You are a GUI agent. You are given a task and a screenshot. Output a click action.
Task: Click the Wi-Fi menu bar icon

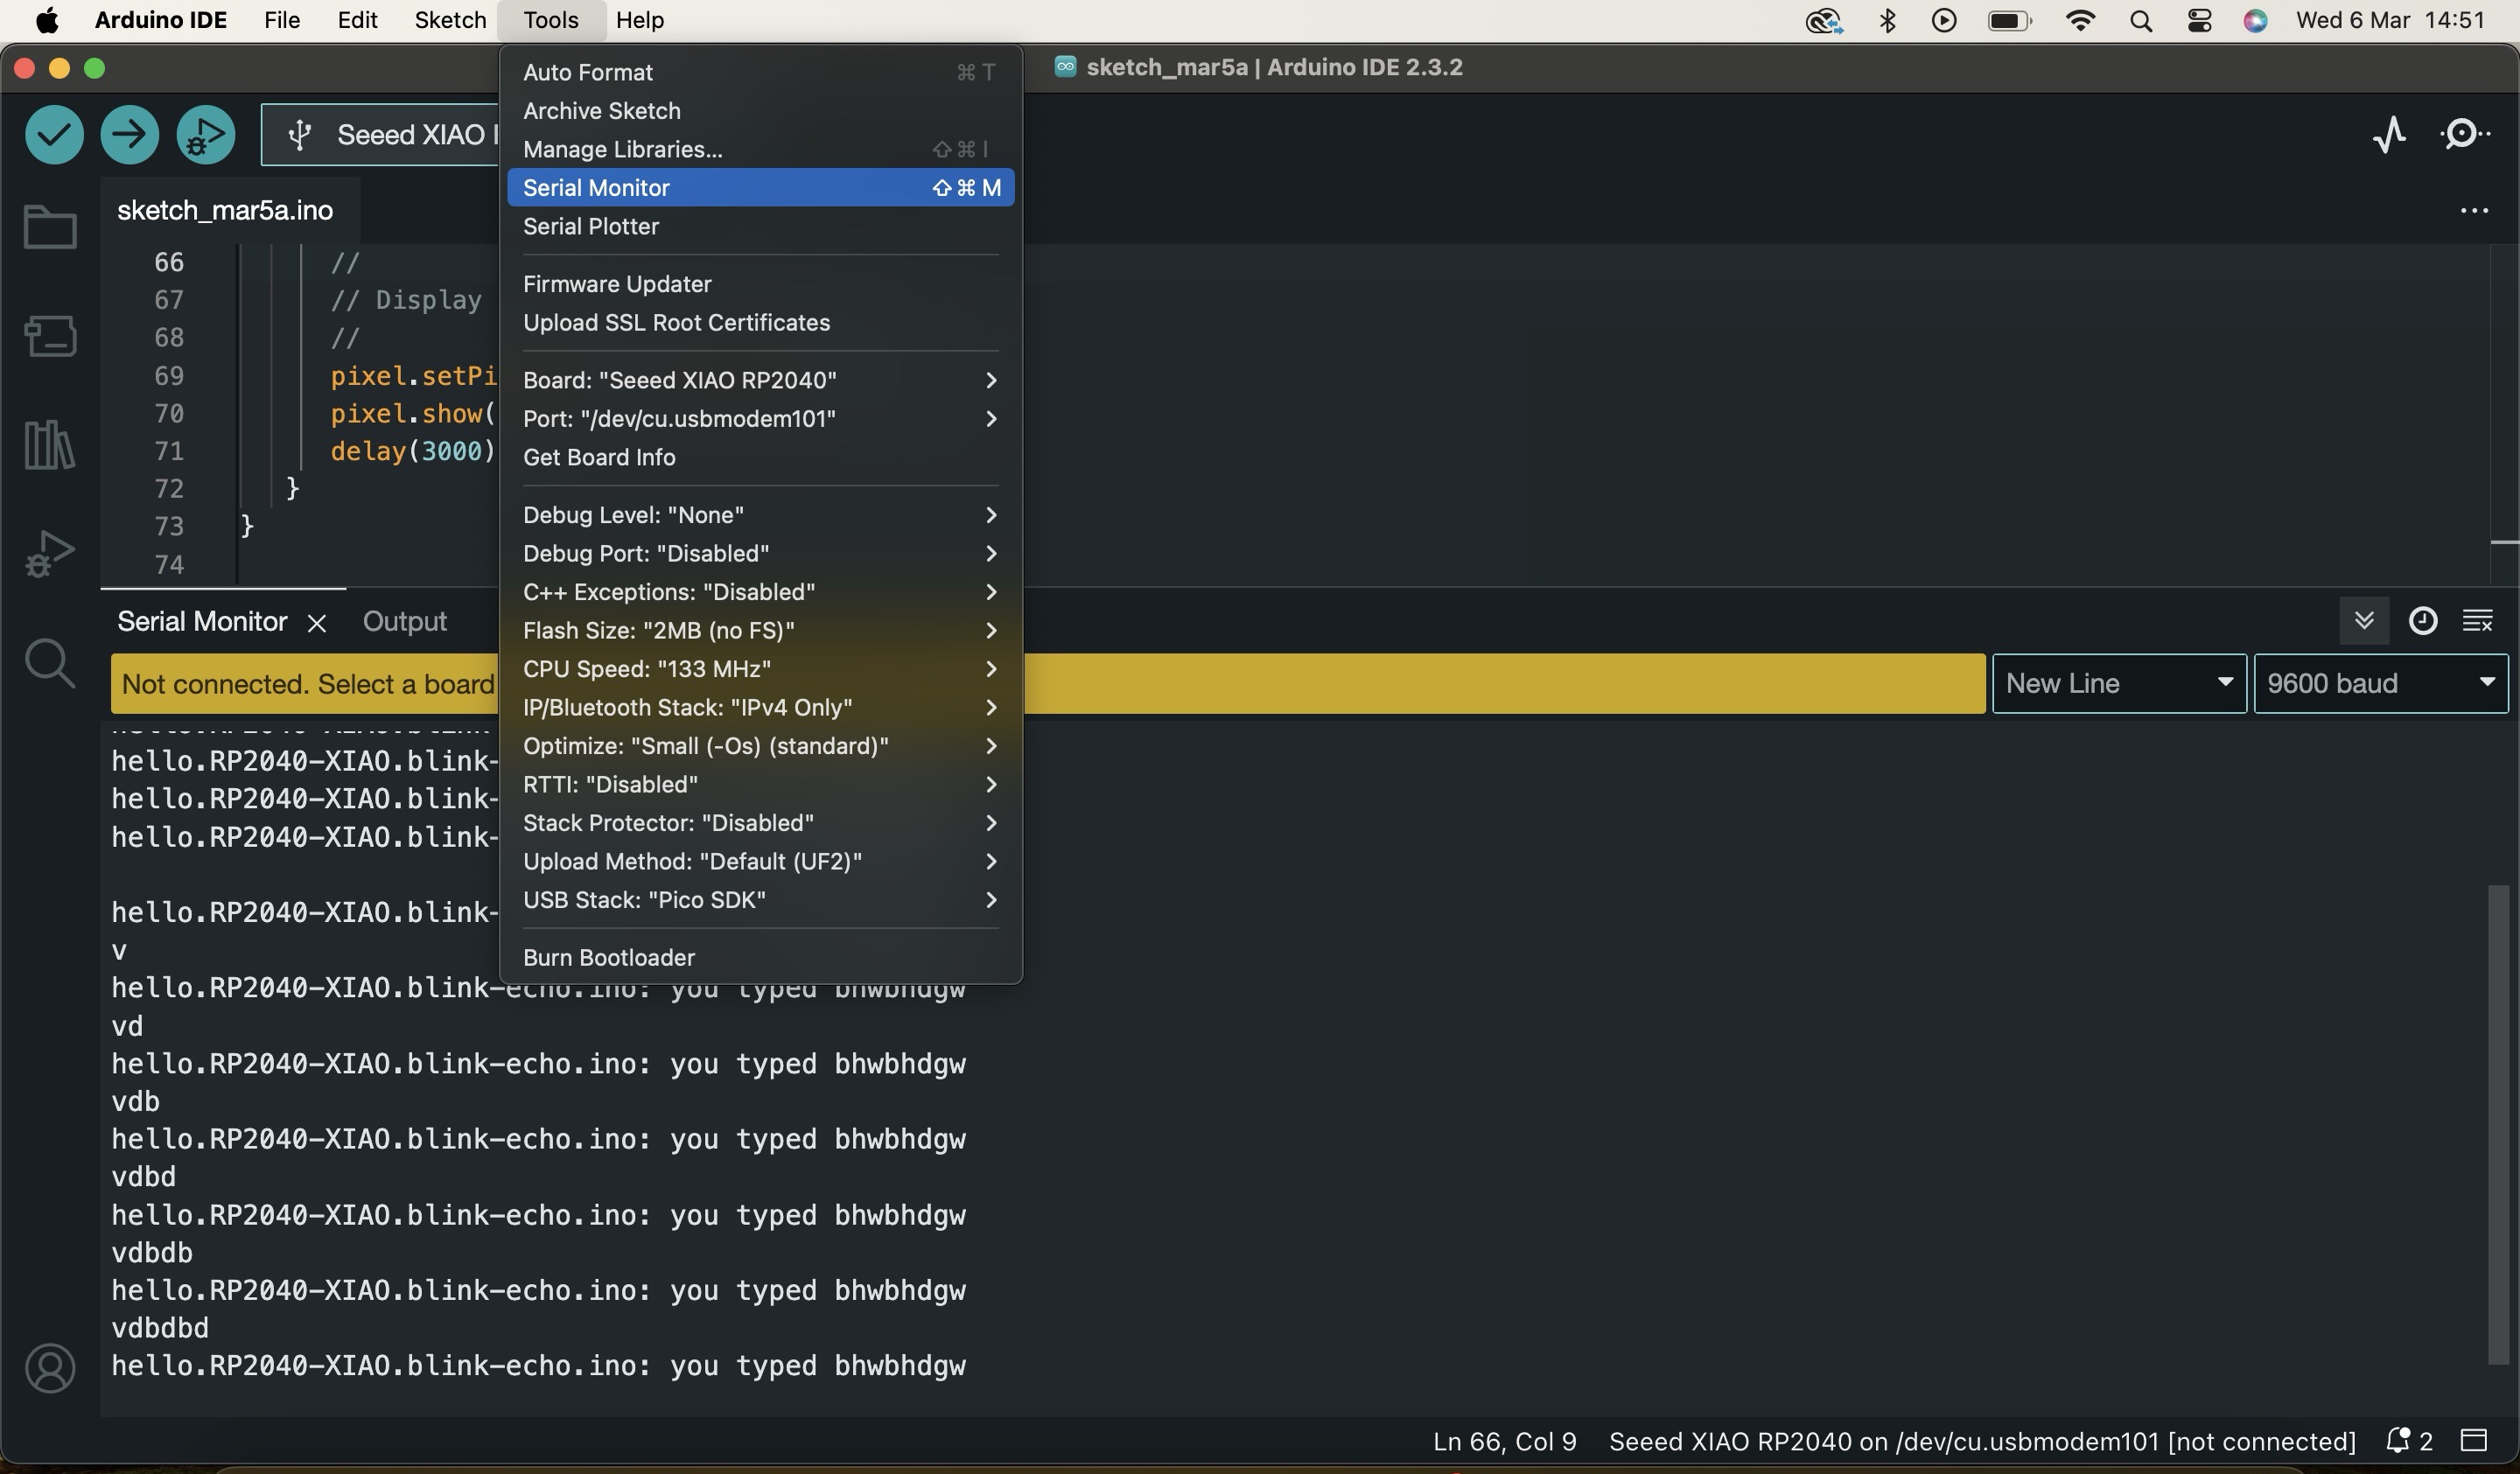[x=2080, y=21]
